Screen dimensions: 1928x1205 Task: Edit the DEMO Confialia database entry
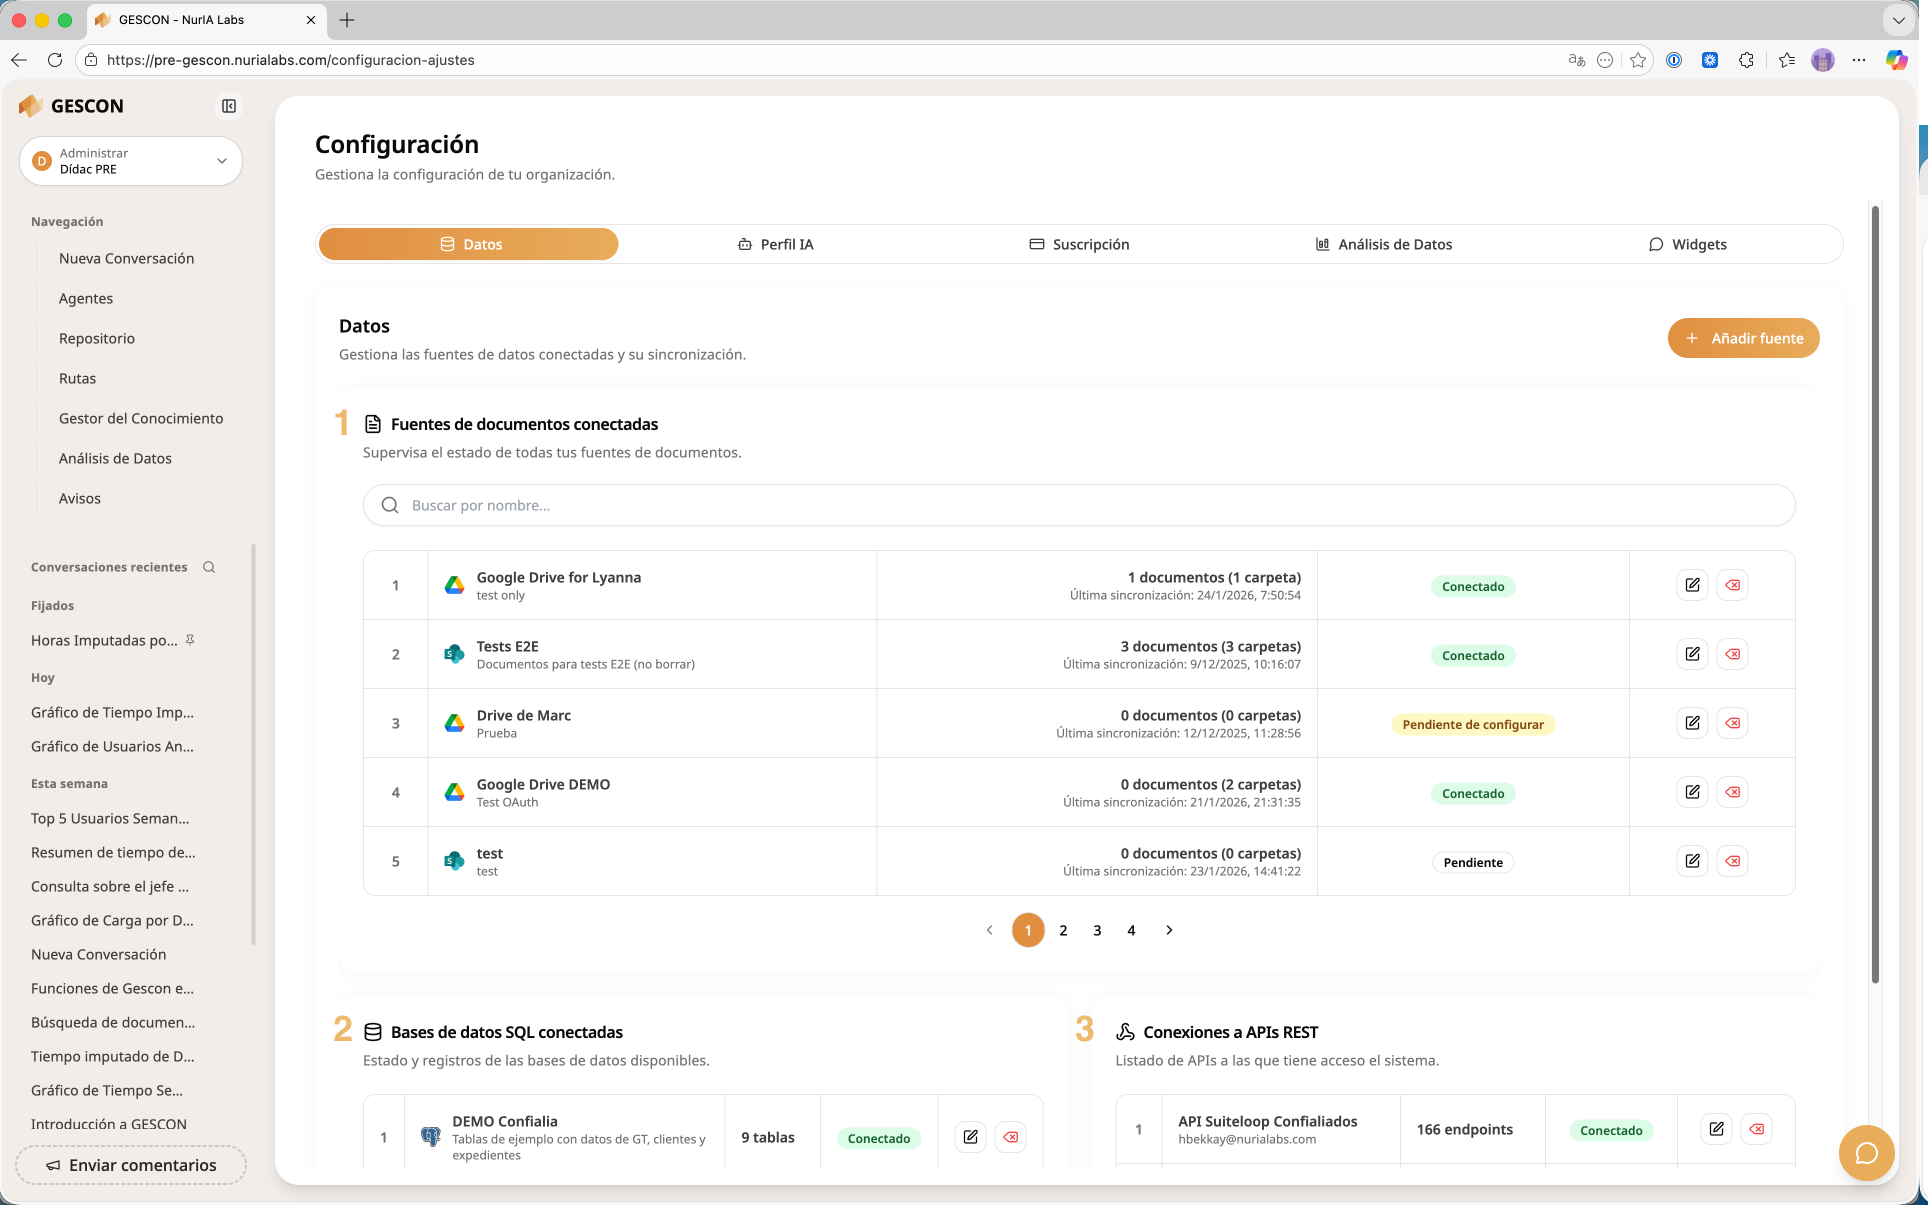tap(970, 1137)
